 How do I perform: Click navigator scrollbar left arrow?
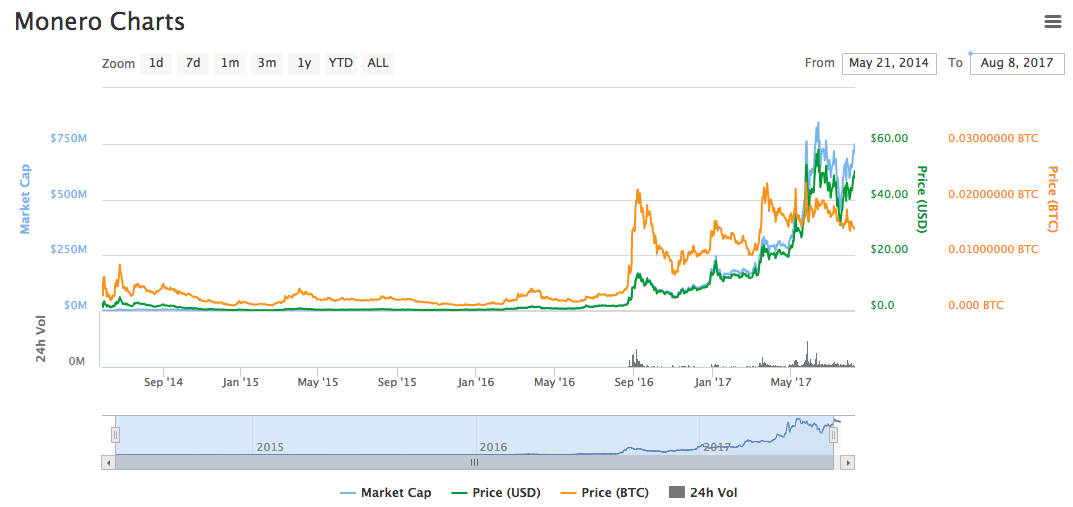[108, 463]
